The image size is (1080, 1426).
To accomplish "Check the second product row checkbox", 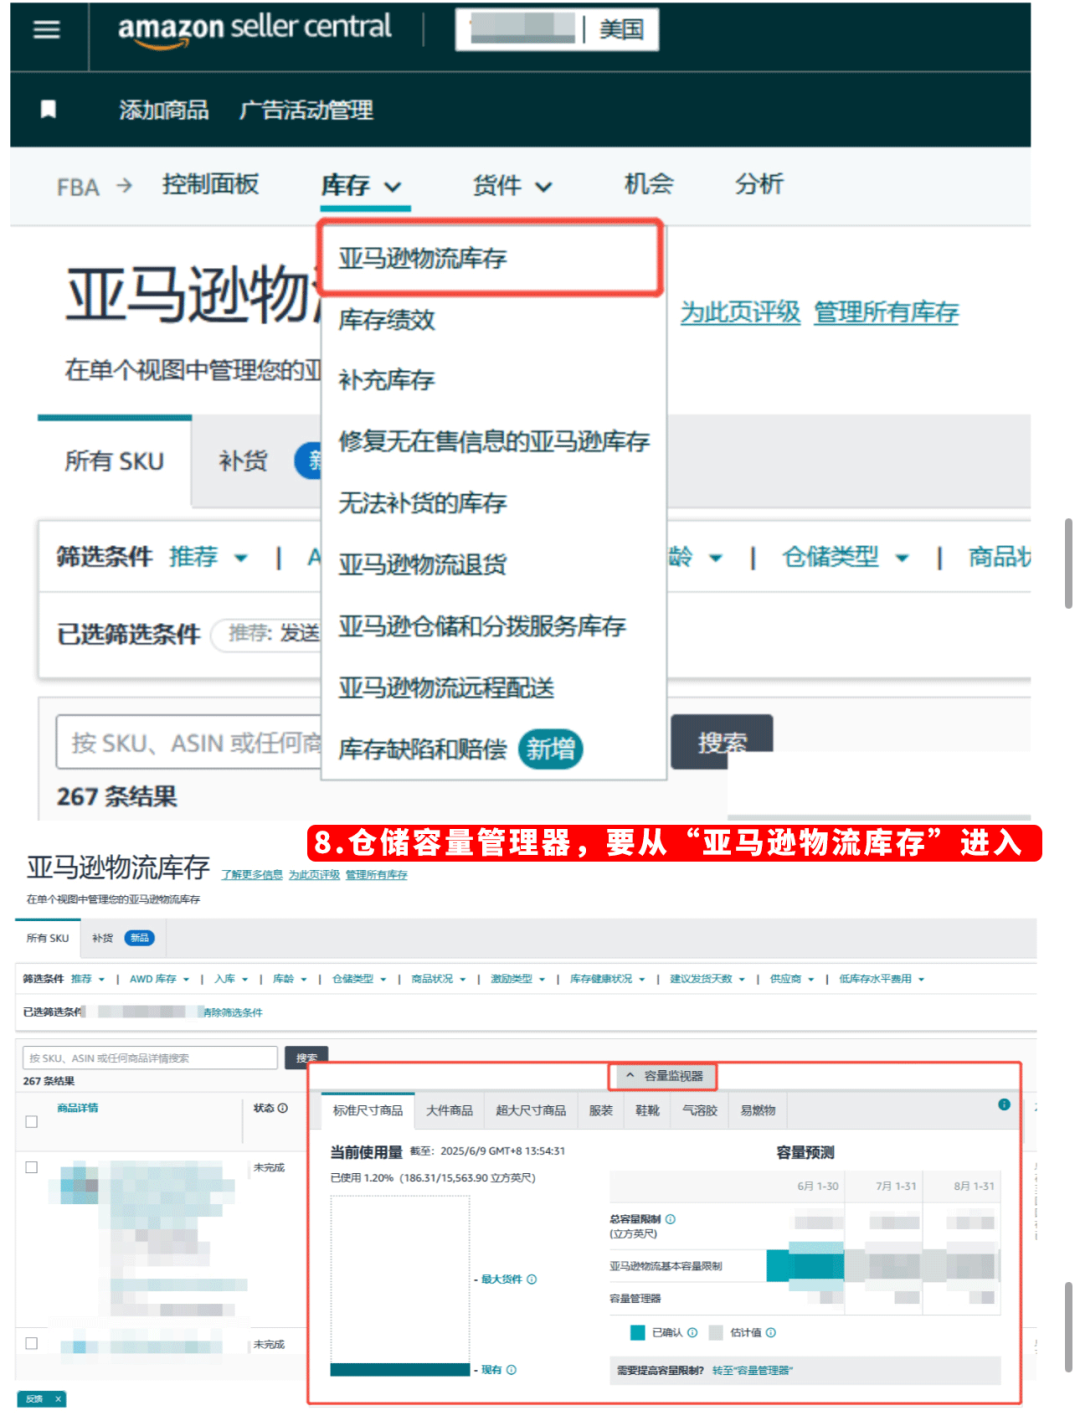I will 30,1343.
